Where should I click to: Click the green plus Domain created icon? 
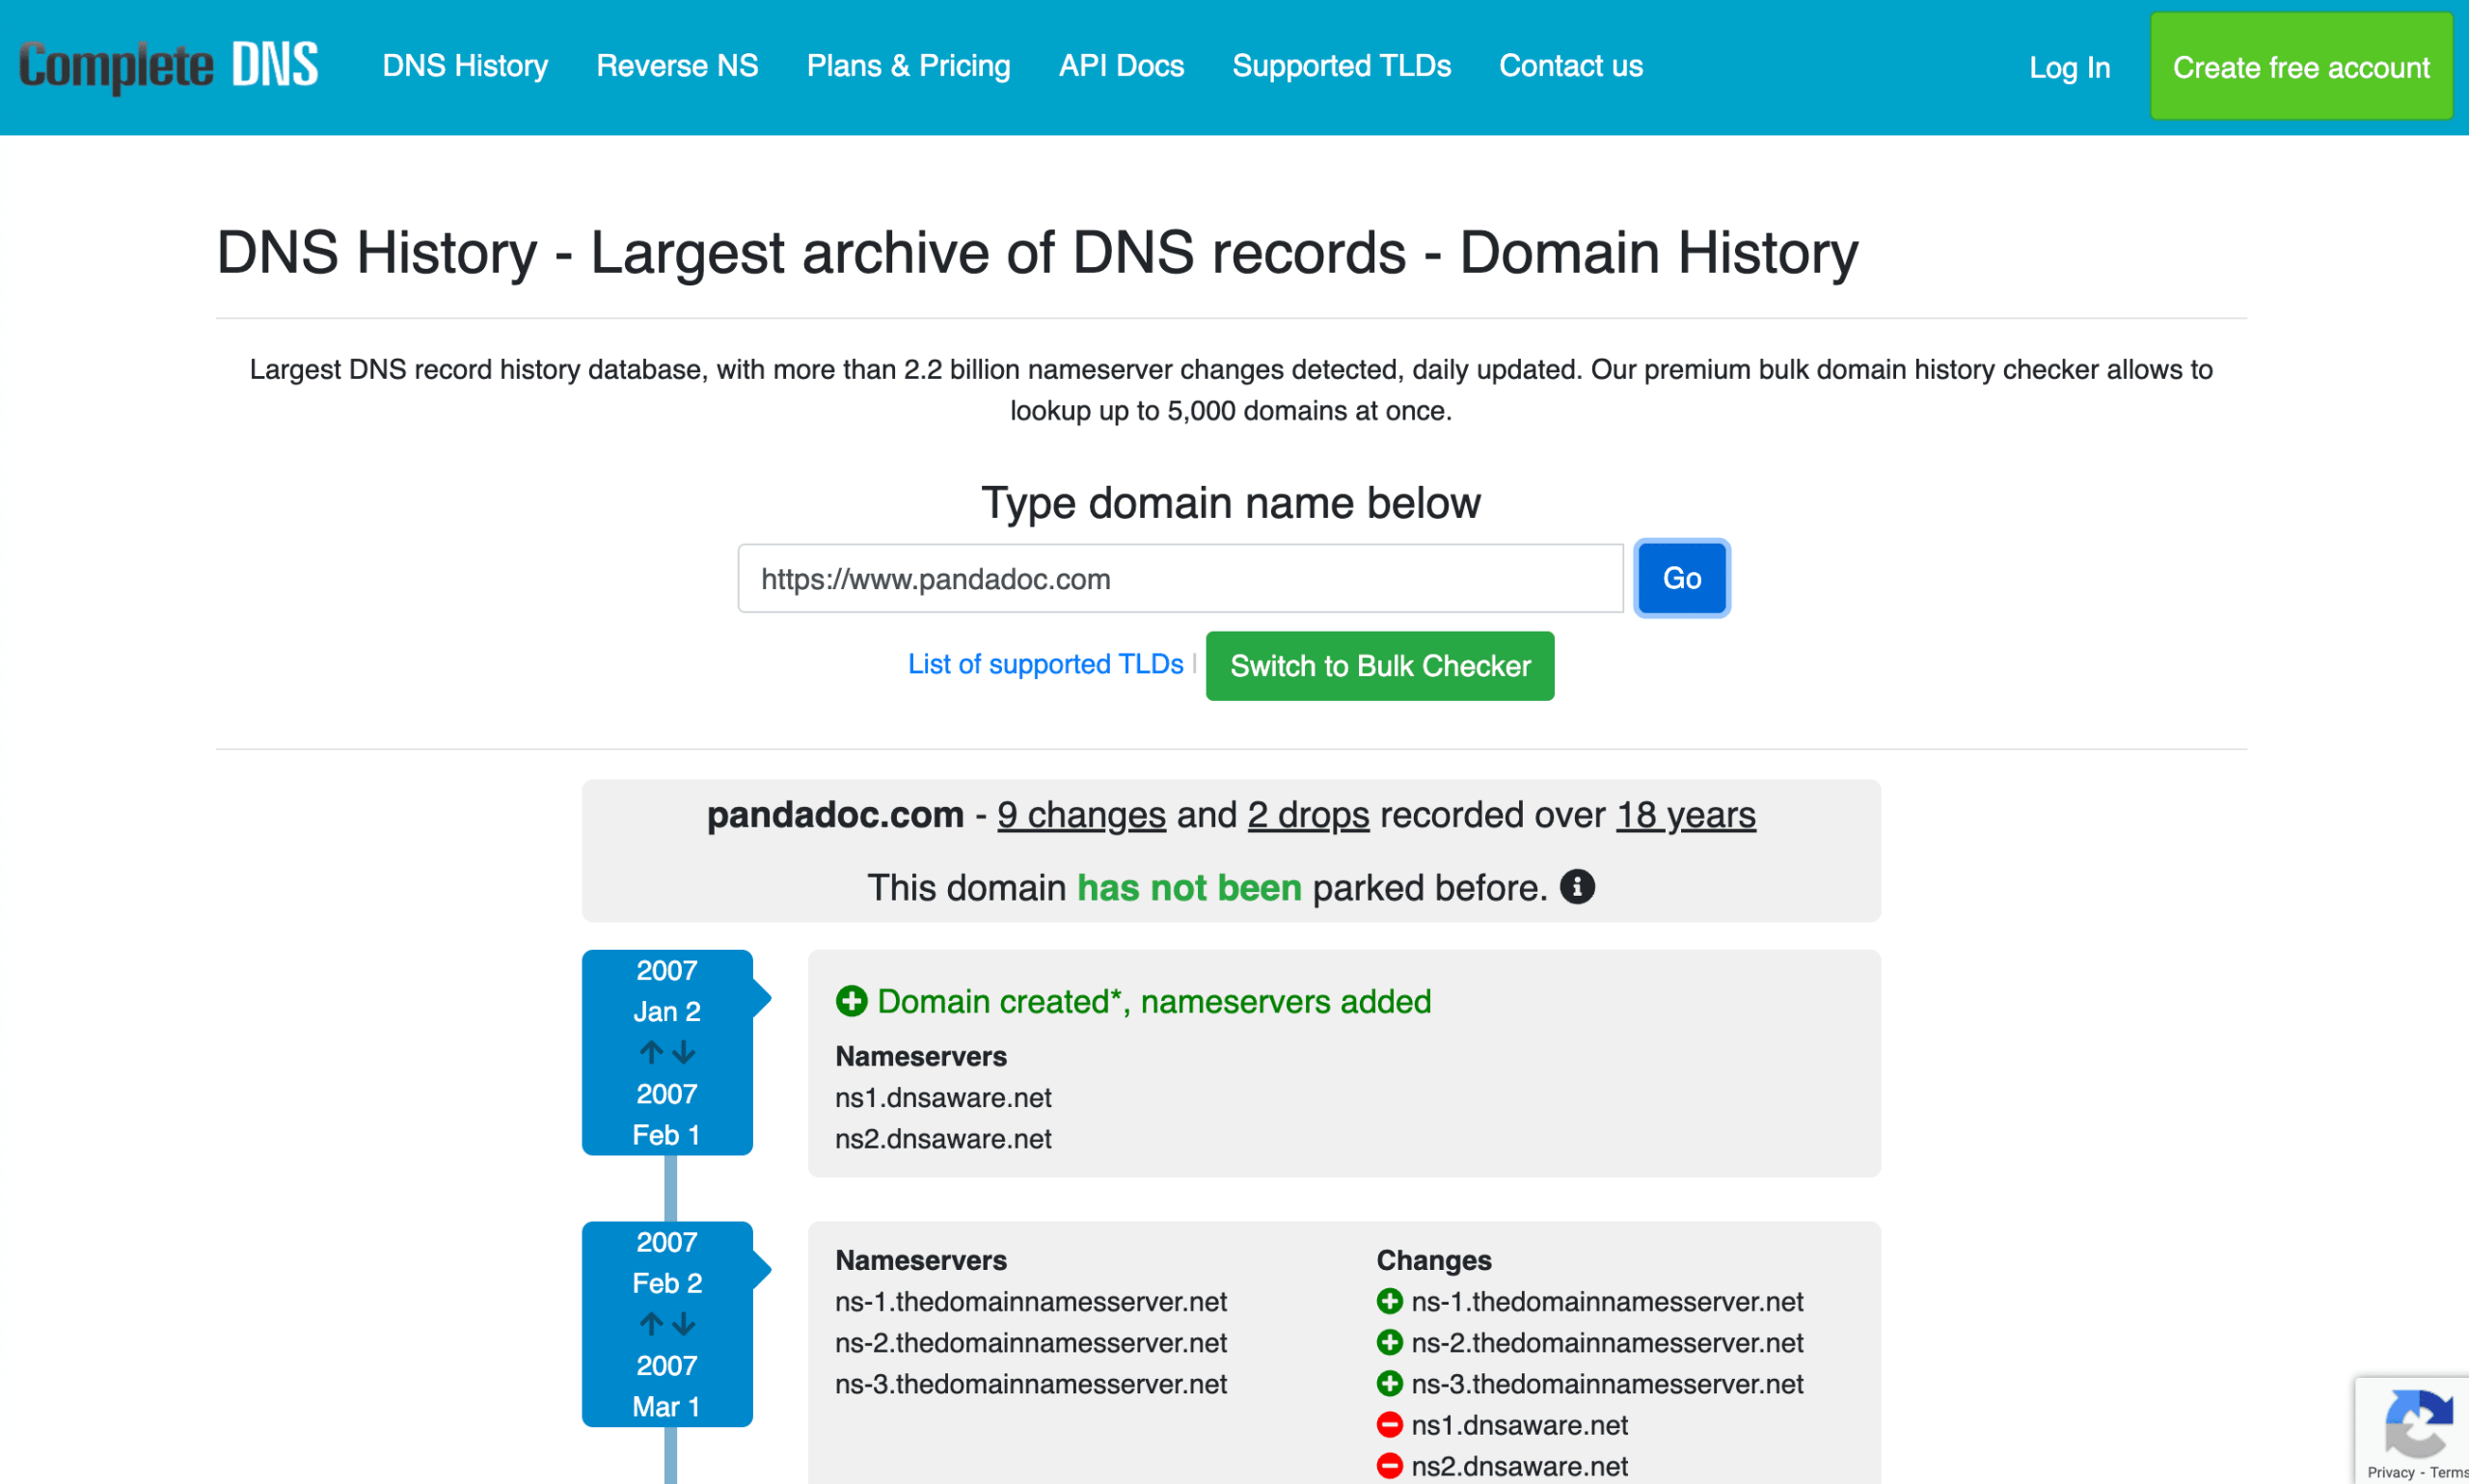point(851,1001)
